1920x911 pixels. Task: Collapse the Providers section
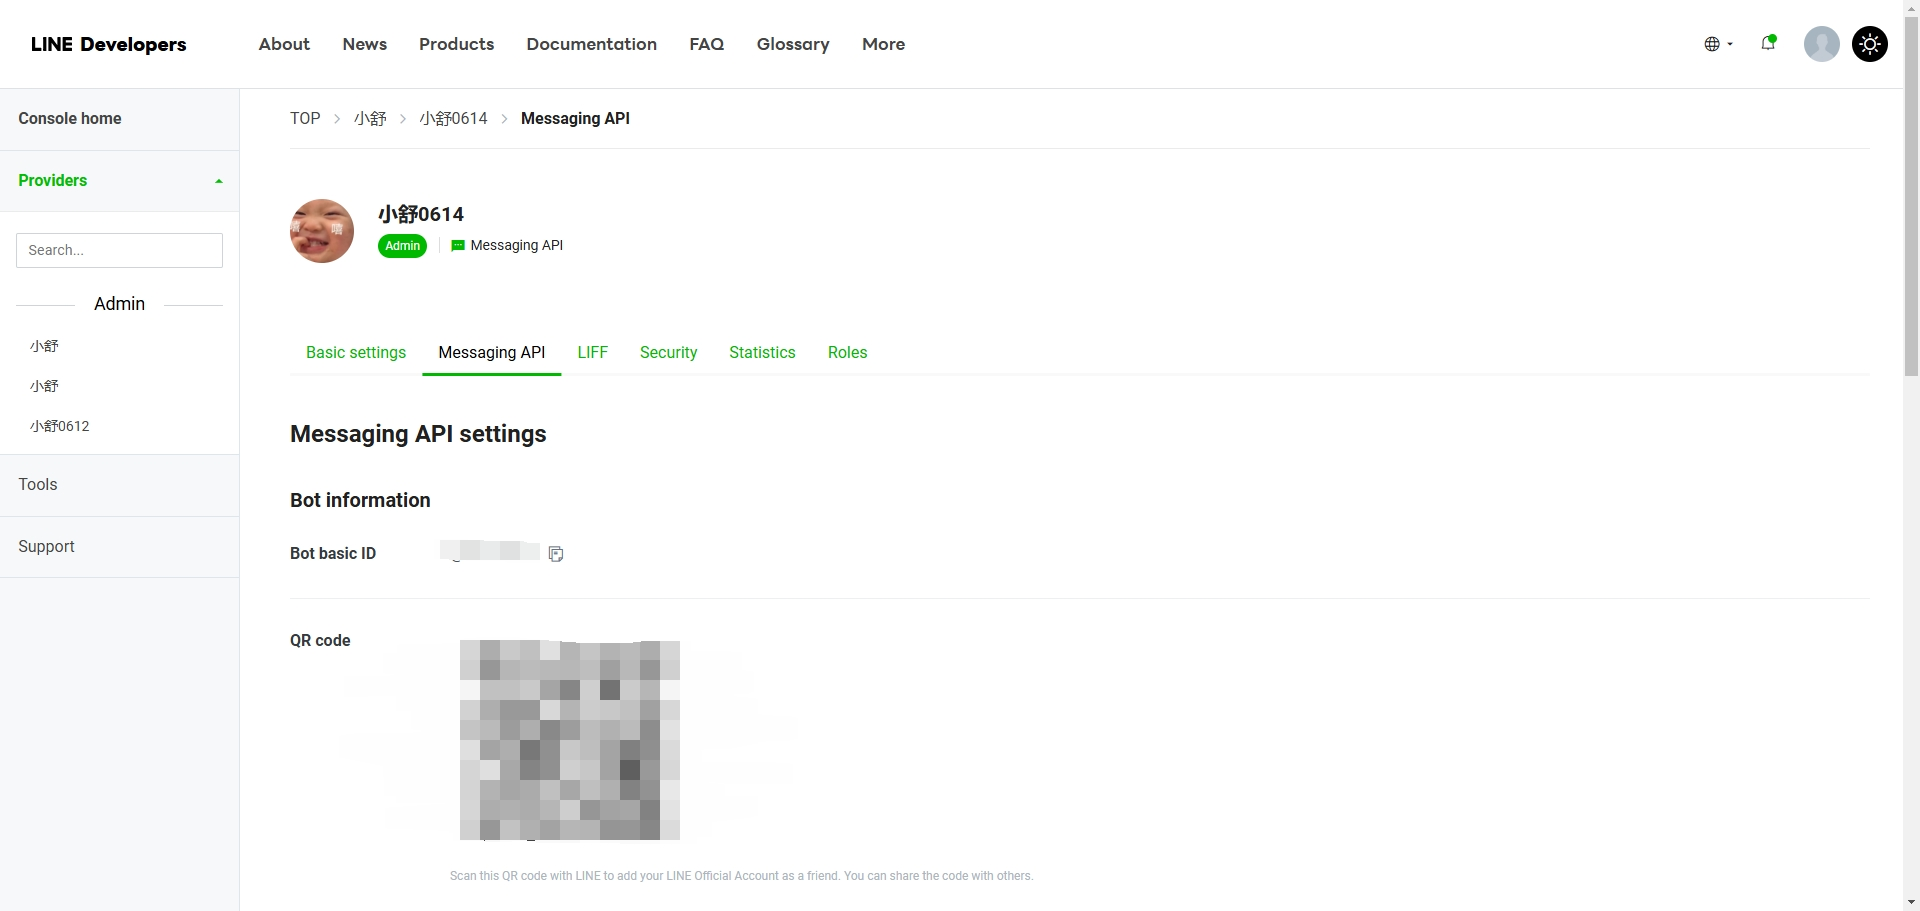click(119, 181)
